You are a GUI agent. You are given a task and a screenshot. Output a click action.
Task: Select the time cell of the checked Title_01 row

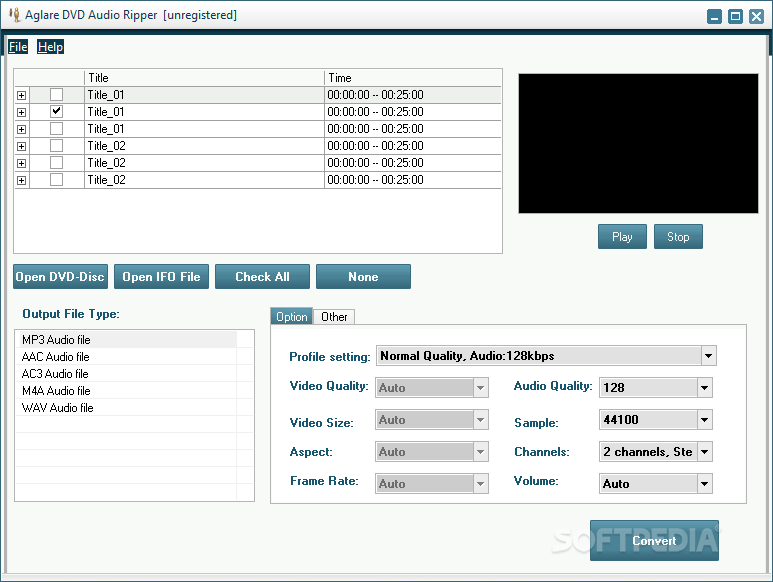[413, 111]
